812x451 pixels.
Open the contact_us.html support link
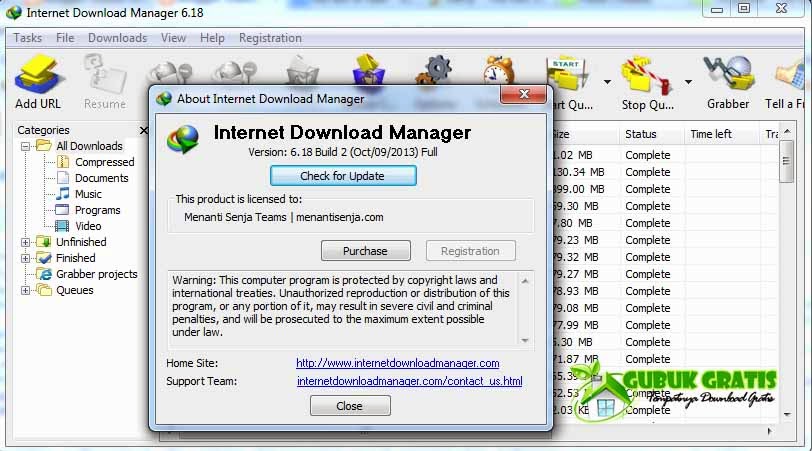[x=410, y=381]
